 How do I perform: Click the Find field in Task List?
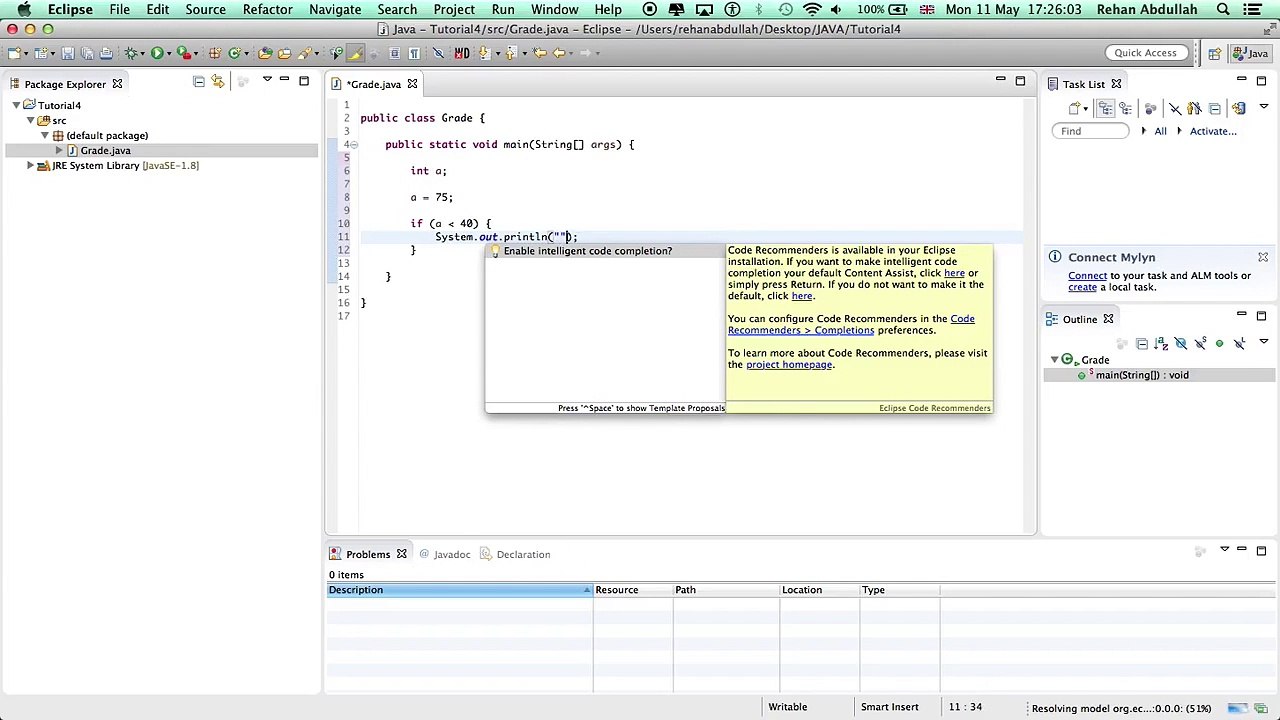pos(1092,131)
